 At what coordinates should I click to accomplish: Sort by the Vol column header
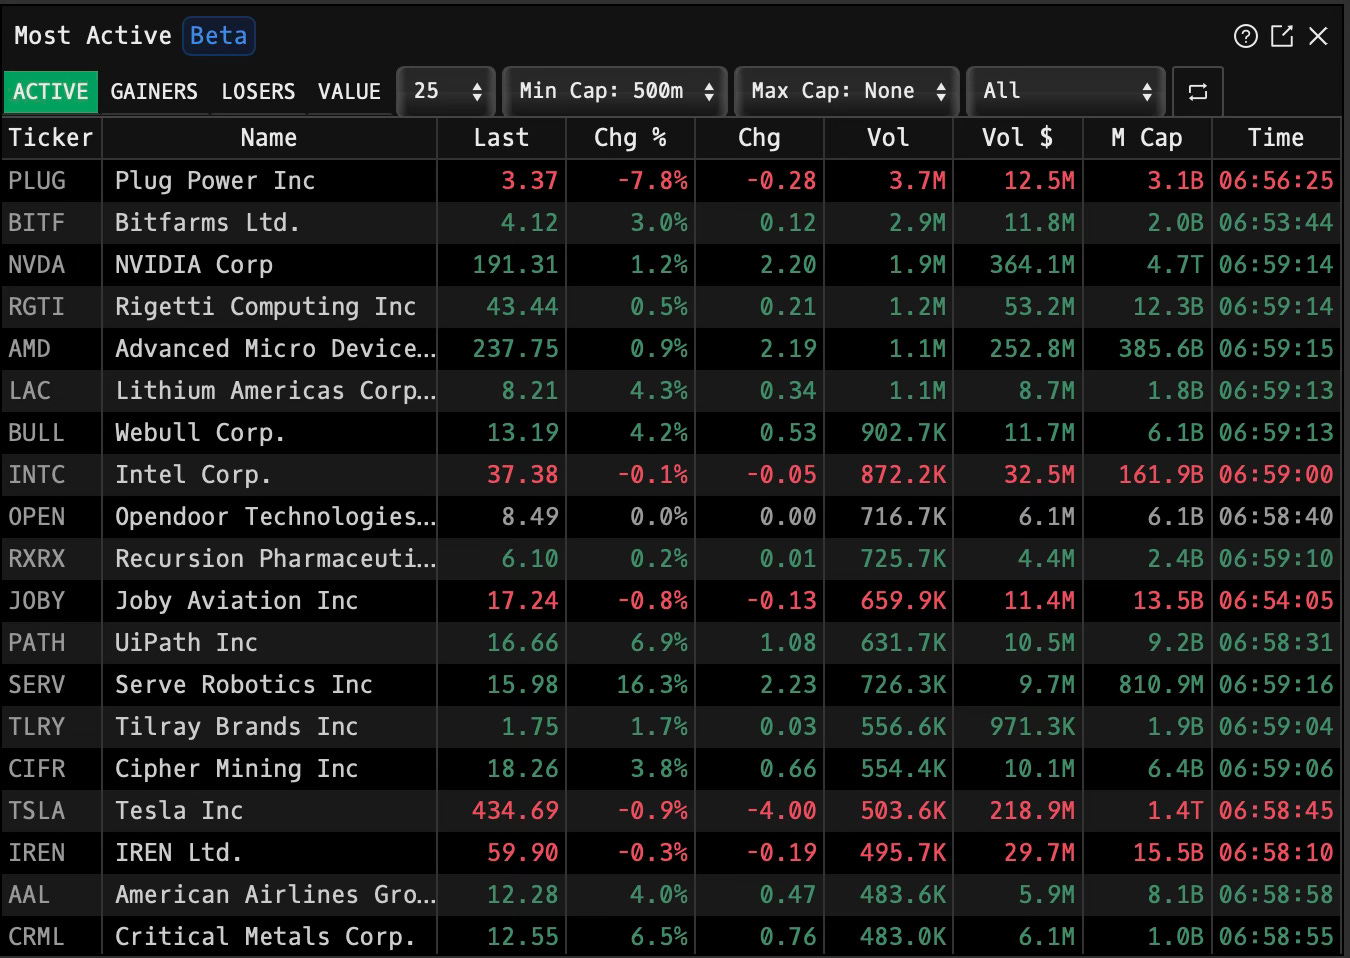tap(888, 138)
